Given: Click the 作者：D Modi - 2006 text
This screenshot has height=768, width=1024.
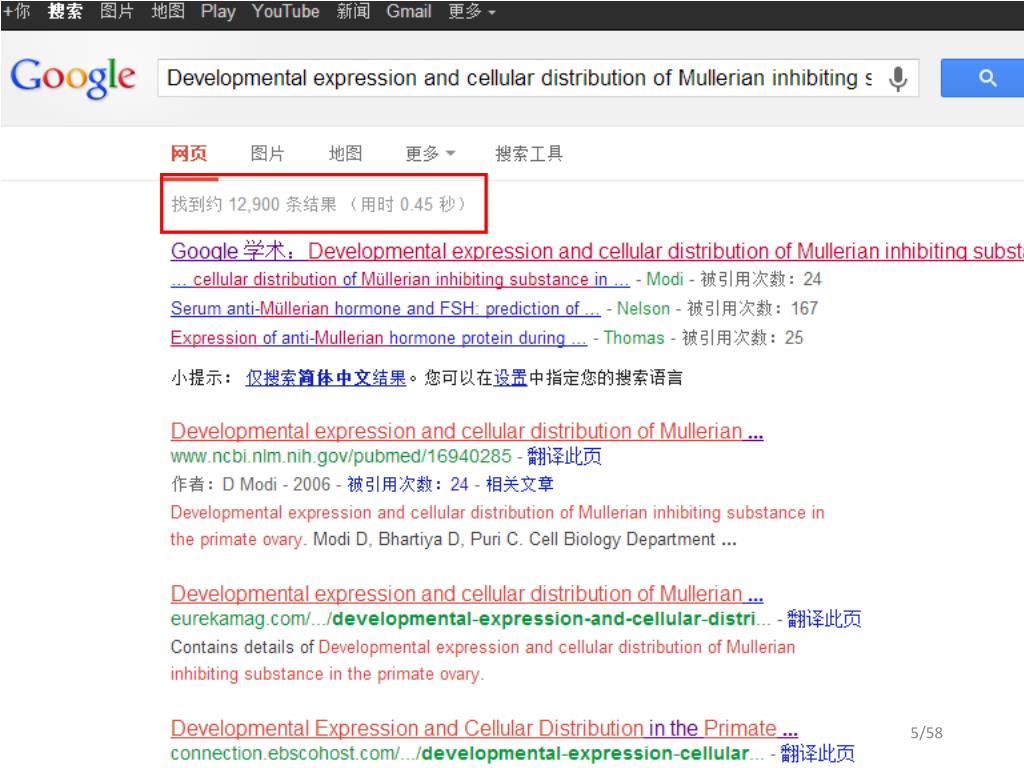Looking at the screenshot, I should point(251,484).
